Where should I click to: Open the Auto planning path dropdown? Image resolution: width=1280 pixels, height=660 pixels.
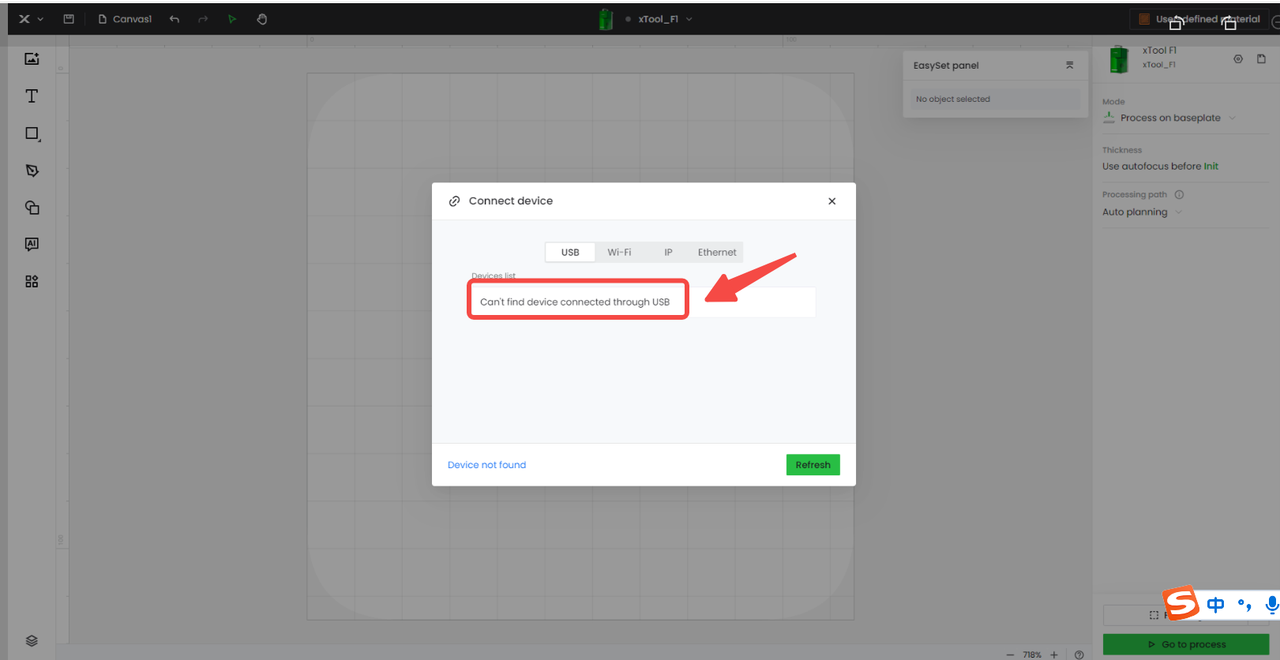(1142, 212)
